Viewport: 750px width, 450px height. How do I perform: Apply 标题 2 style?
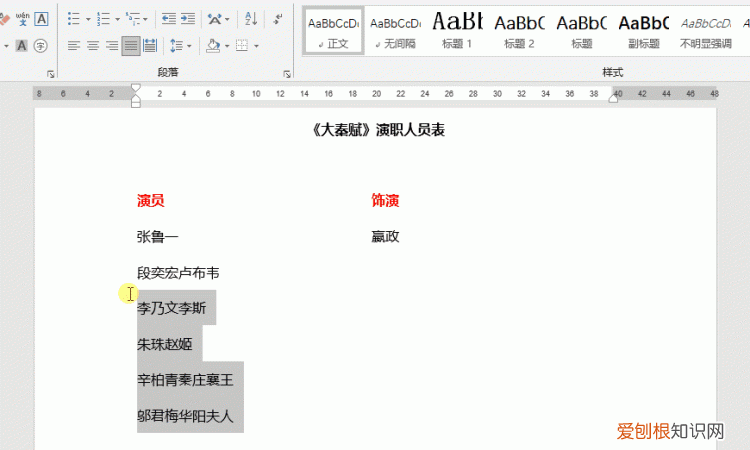coord(519,32)
